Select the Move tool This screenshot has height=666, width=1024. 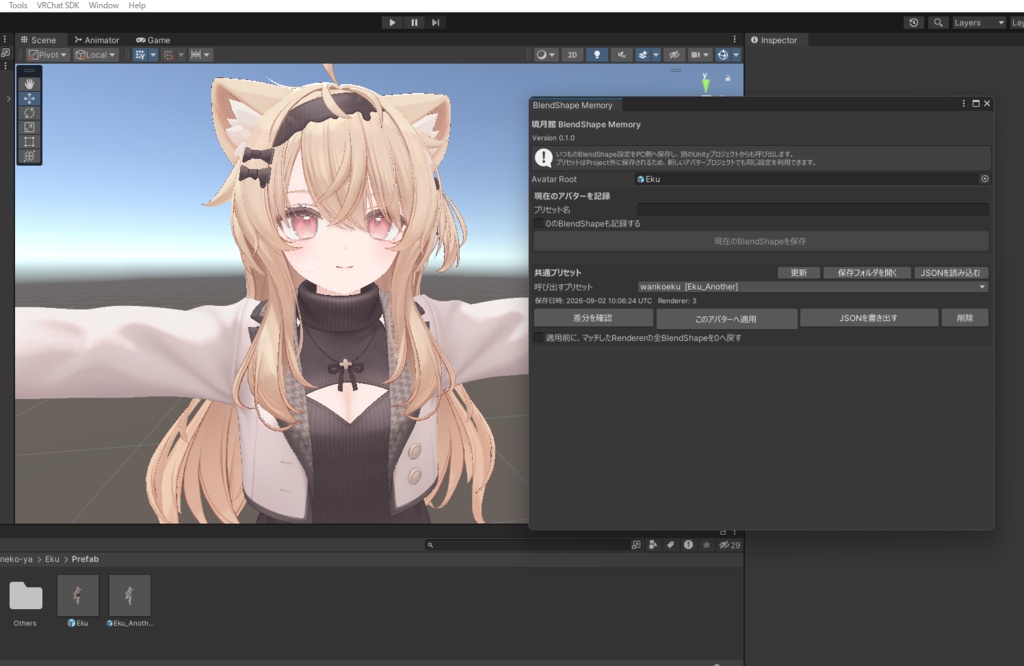[29, 99]
